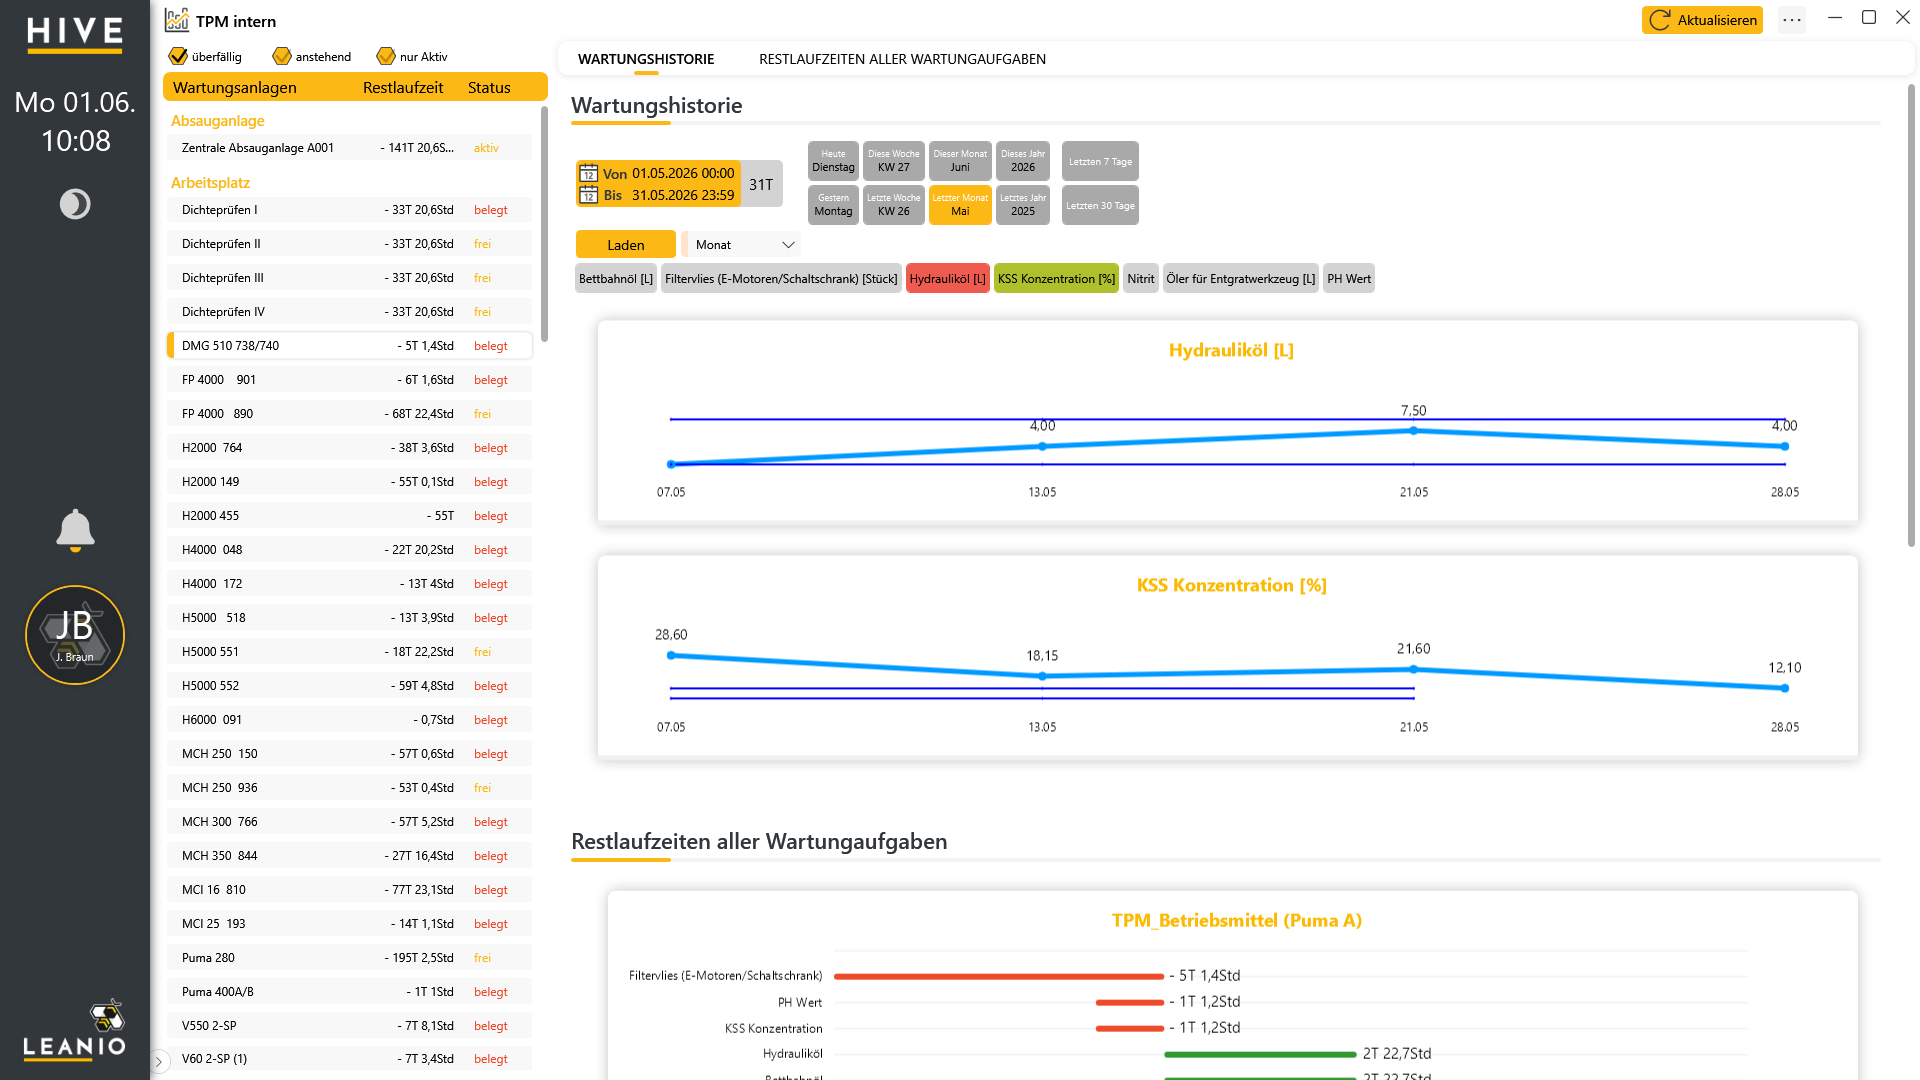Select the Letzte Woche KW 26 button
The height and width of the screenshot is (1080, 1920).
893,205
